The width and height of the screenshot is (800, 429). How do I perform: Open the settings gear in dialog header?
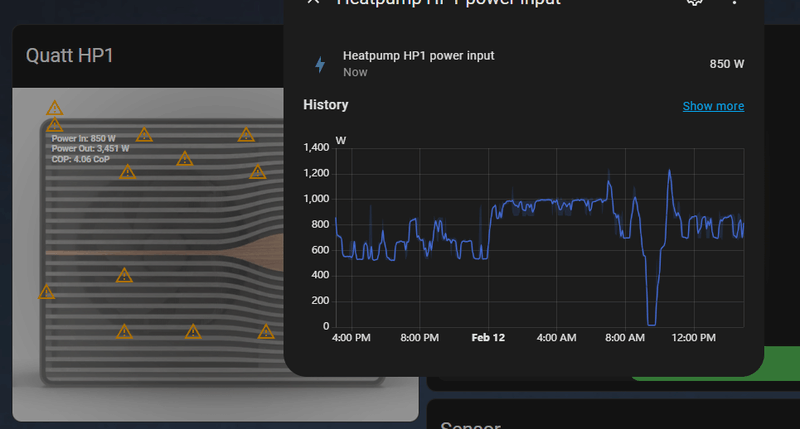[x=694, y=2]
